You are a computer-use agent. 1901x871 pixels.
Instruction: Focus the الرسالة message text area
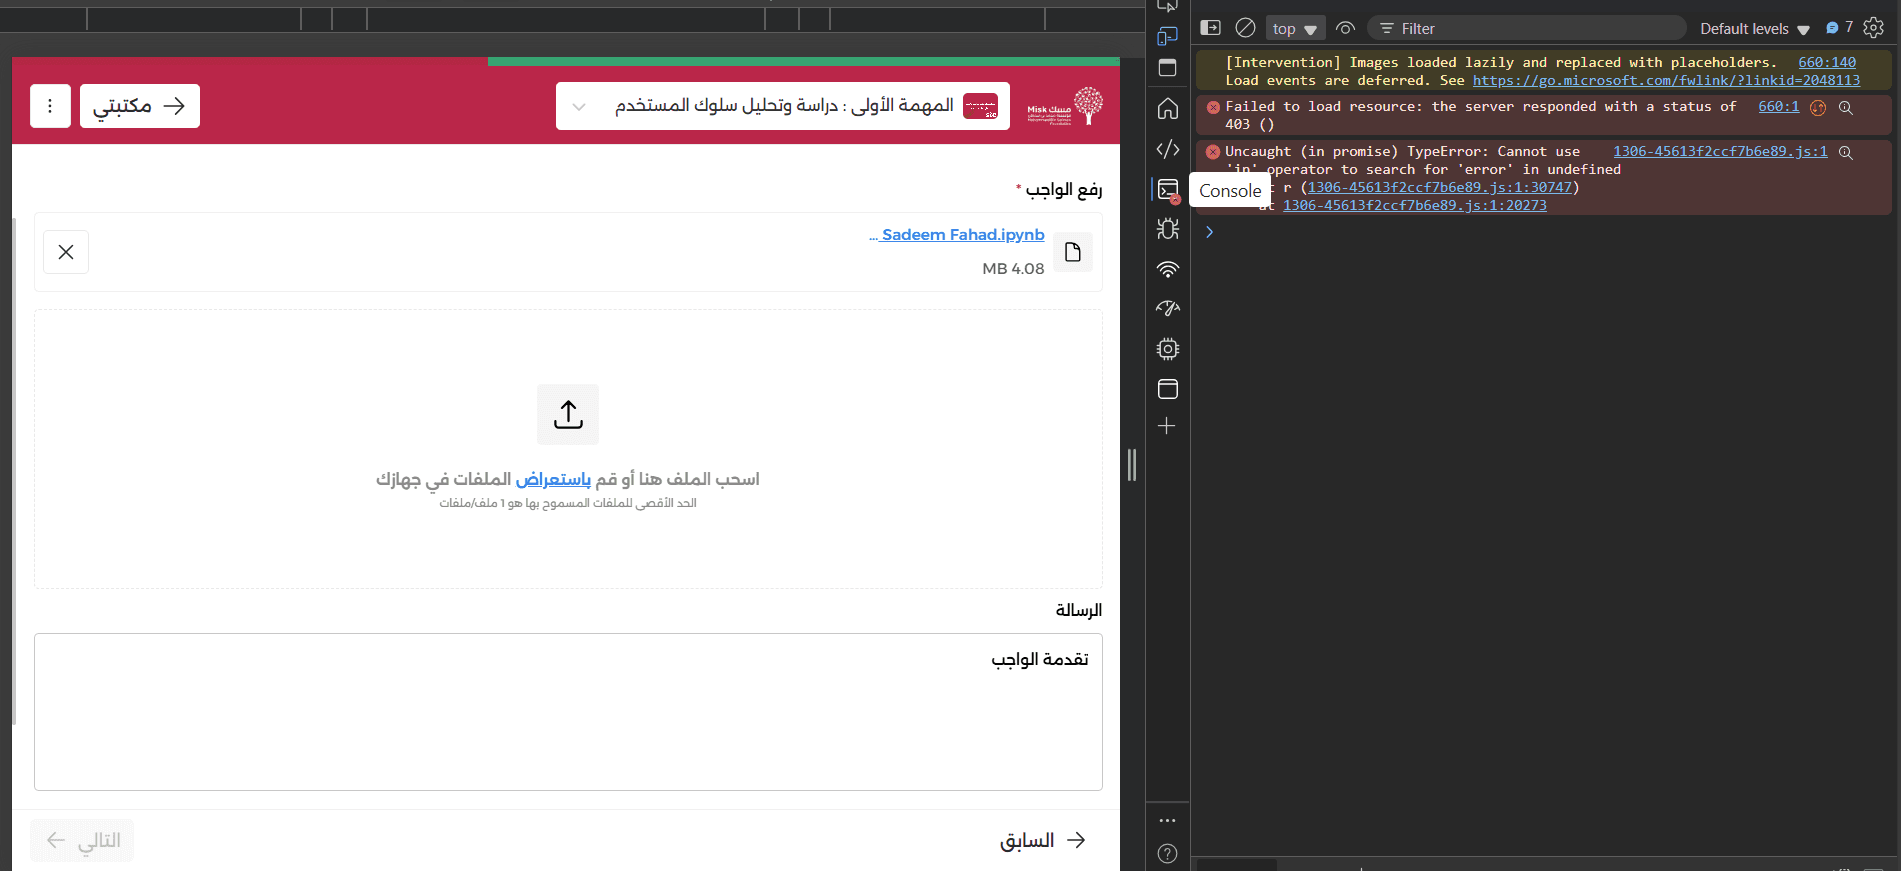pos(568,712)
